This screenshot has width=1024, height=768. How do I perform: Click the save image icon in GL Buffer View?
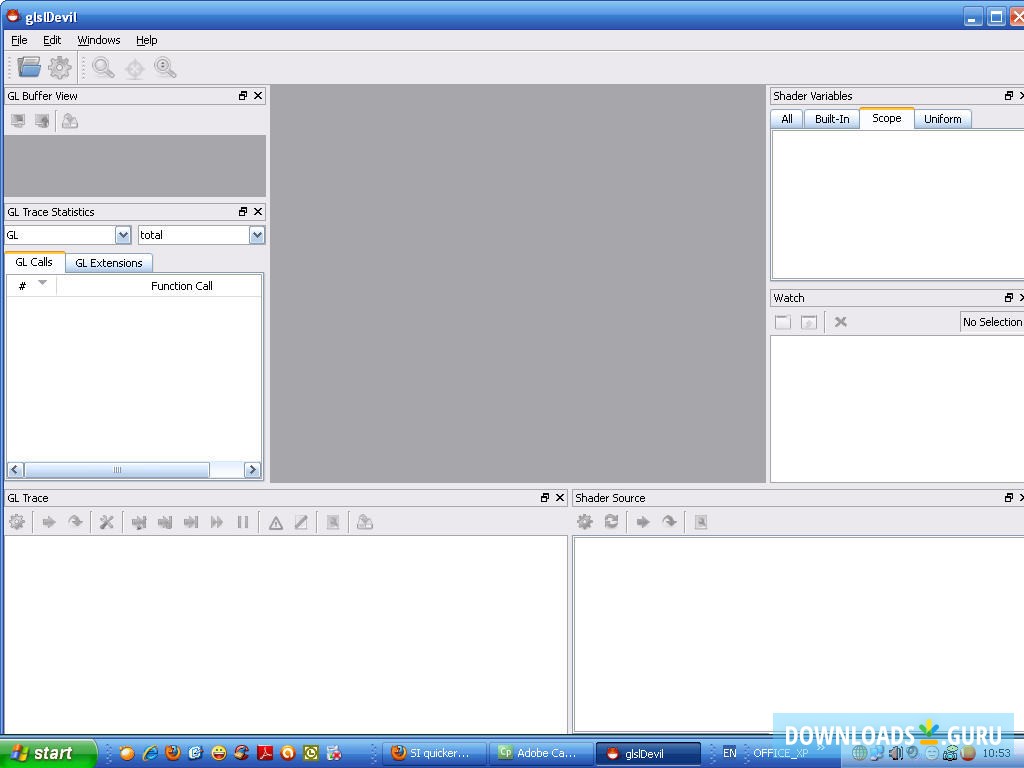click(70, 121)
